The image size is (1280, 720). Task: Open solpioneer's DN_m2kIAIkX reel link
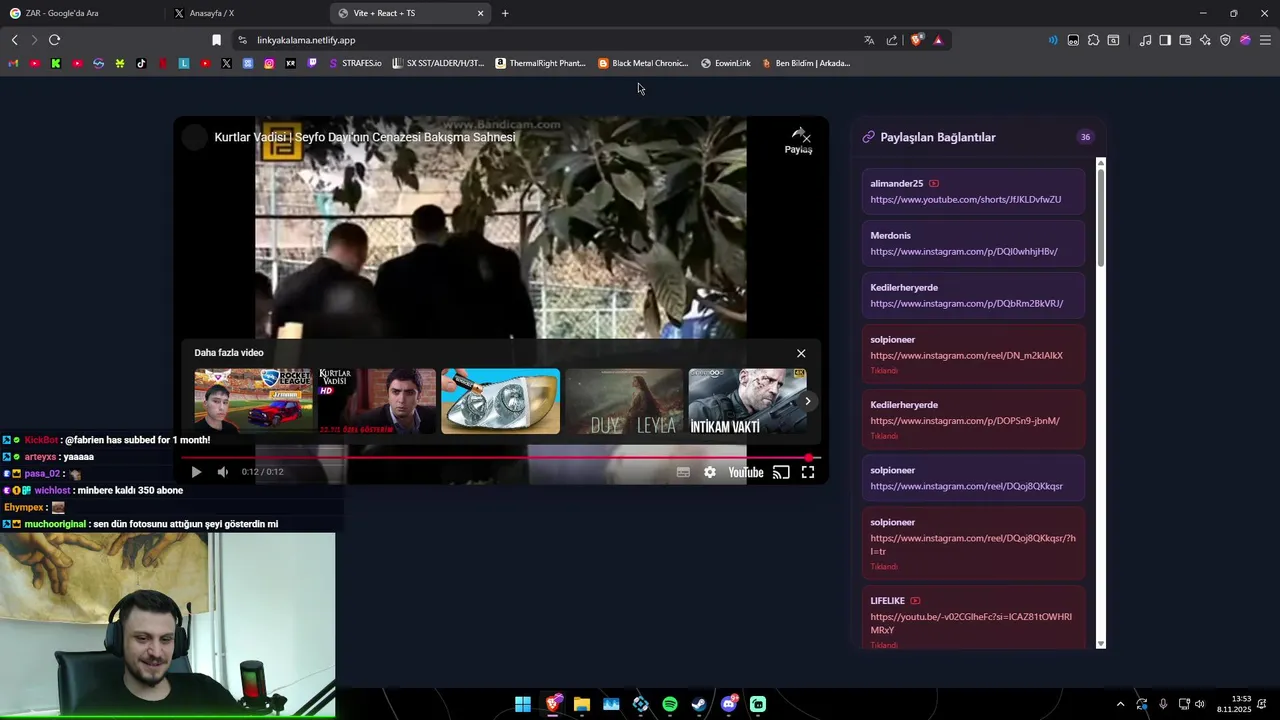[967, 355]
